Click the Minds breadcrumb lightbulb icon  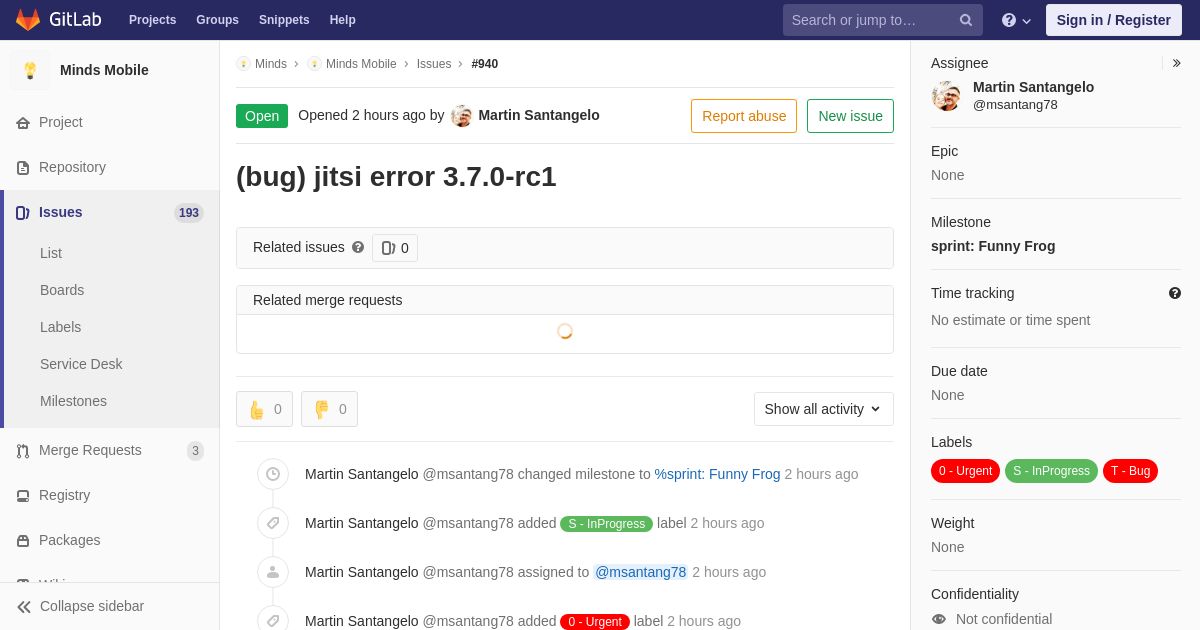click(243, 64)
